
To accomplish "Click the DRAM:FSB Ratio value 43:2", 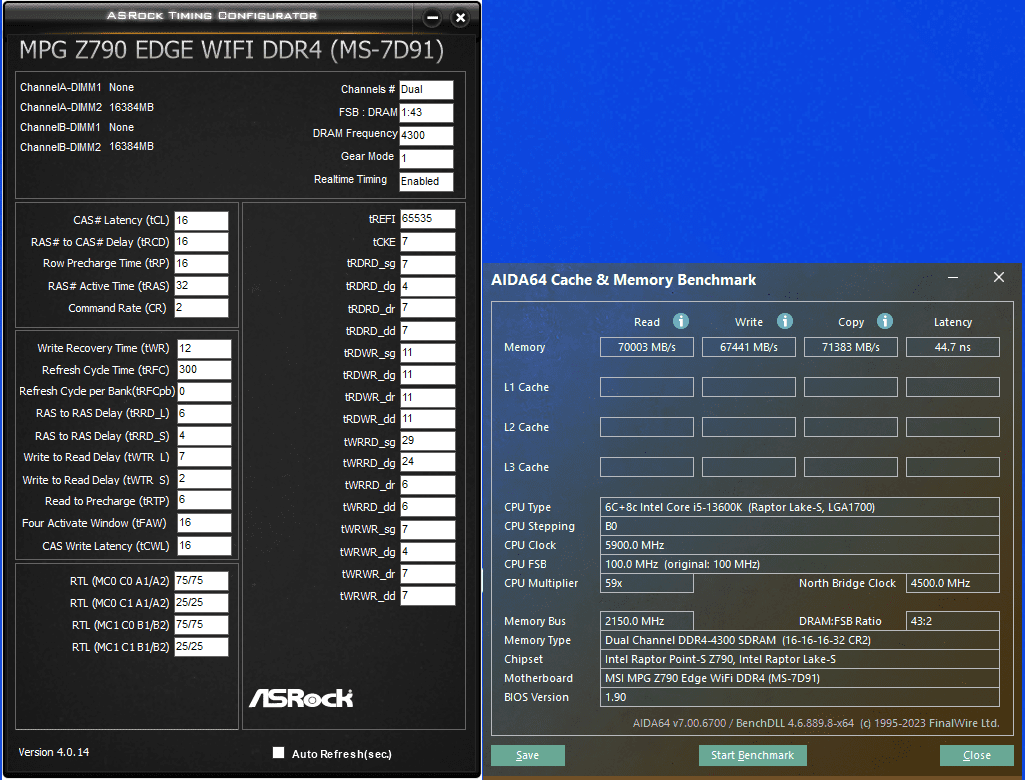I will tap(952, 621).
